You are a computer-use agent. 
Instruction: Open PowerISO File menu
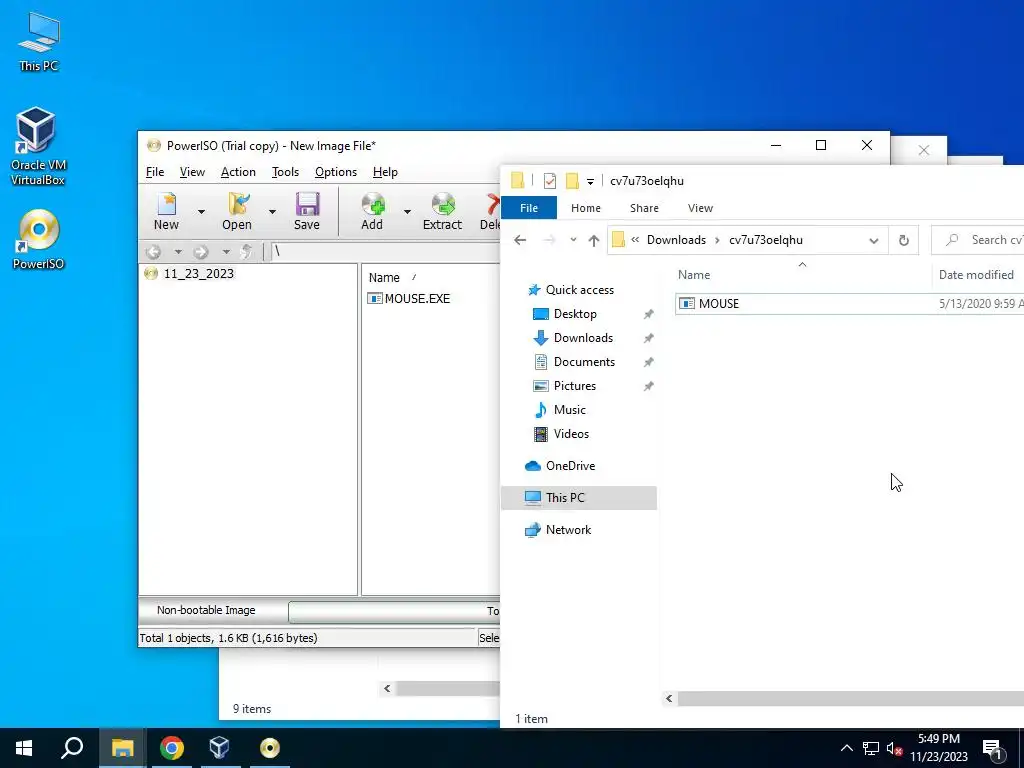pyautogui.click(x=155, y=172)
